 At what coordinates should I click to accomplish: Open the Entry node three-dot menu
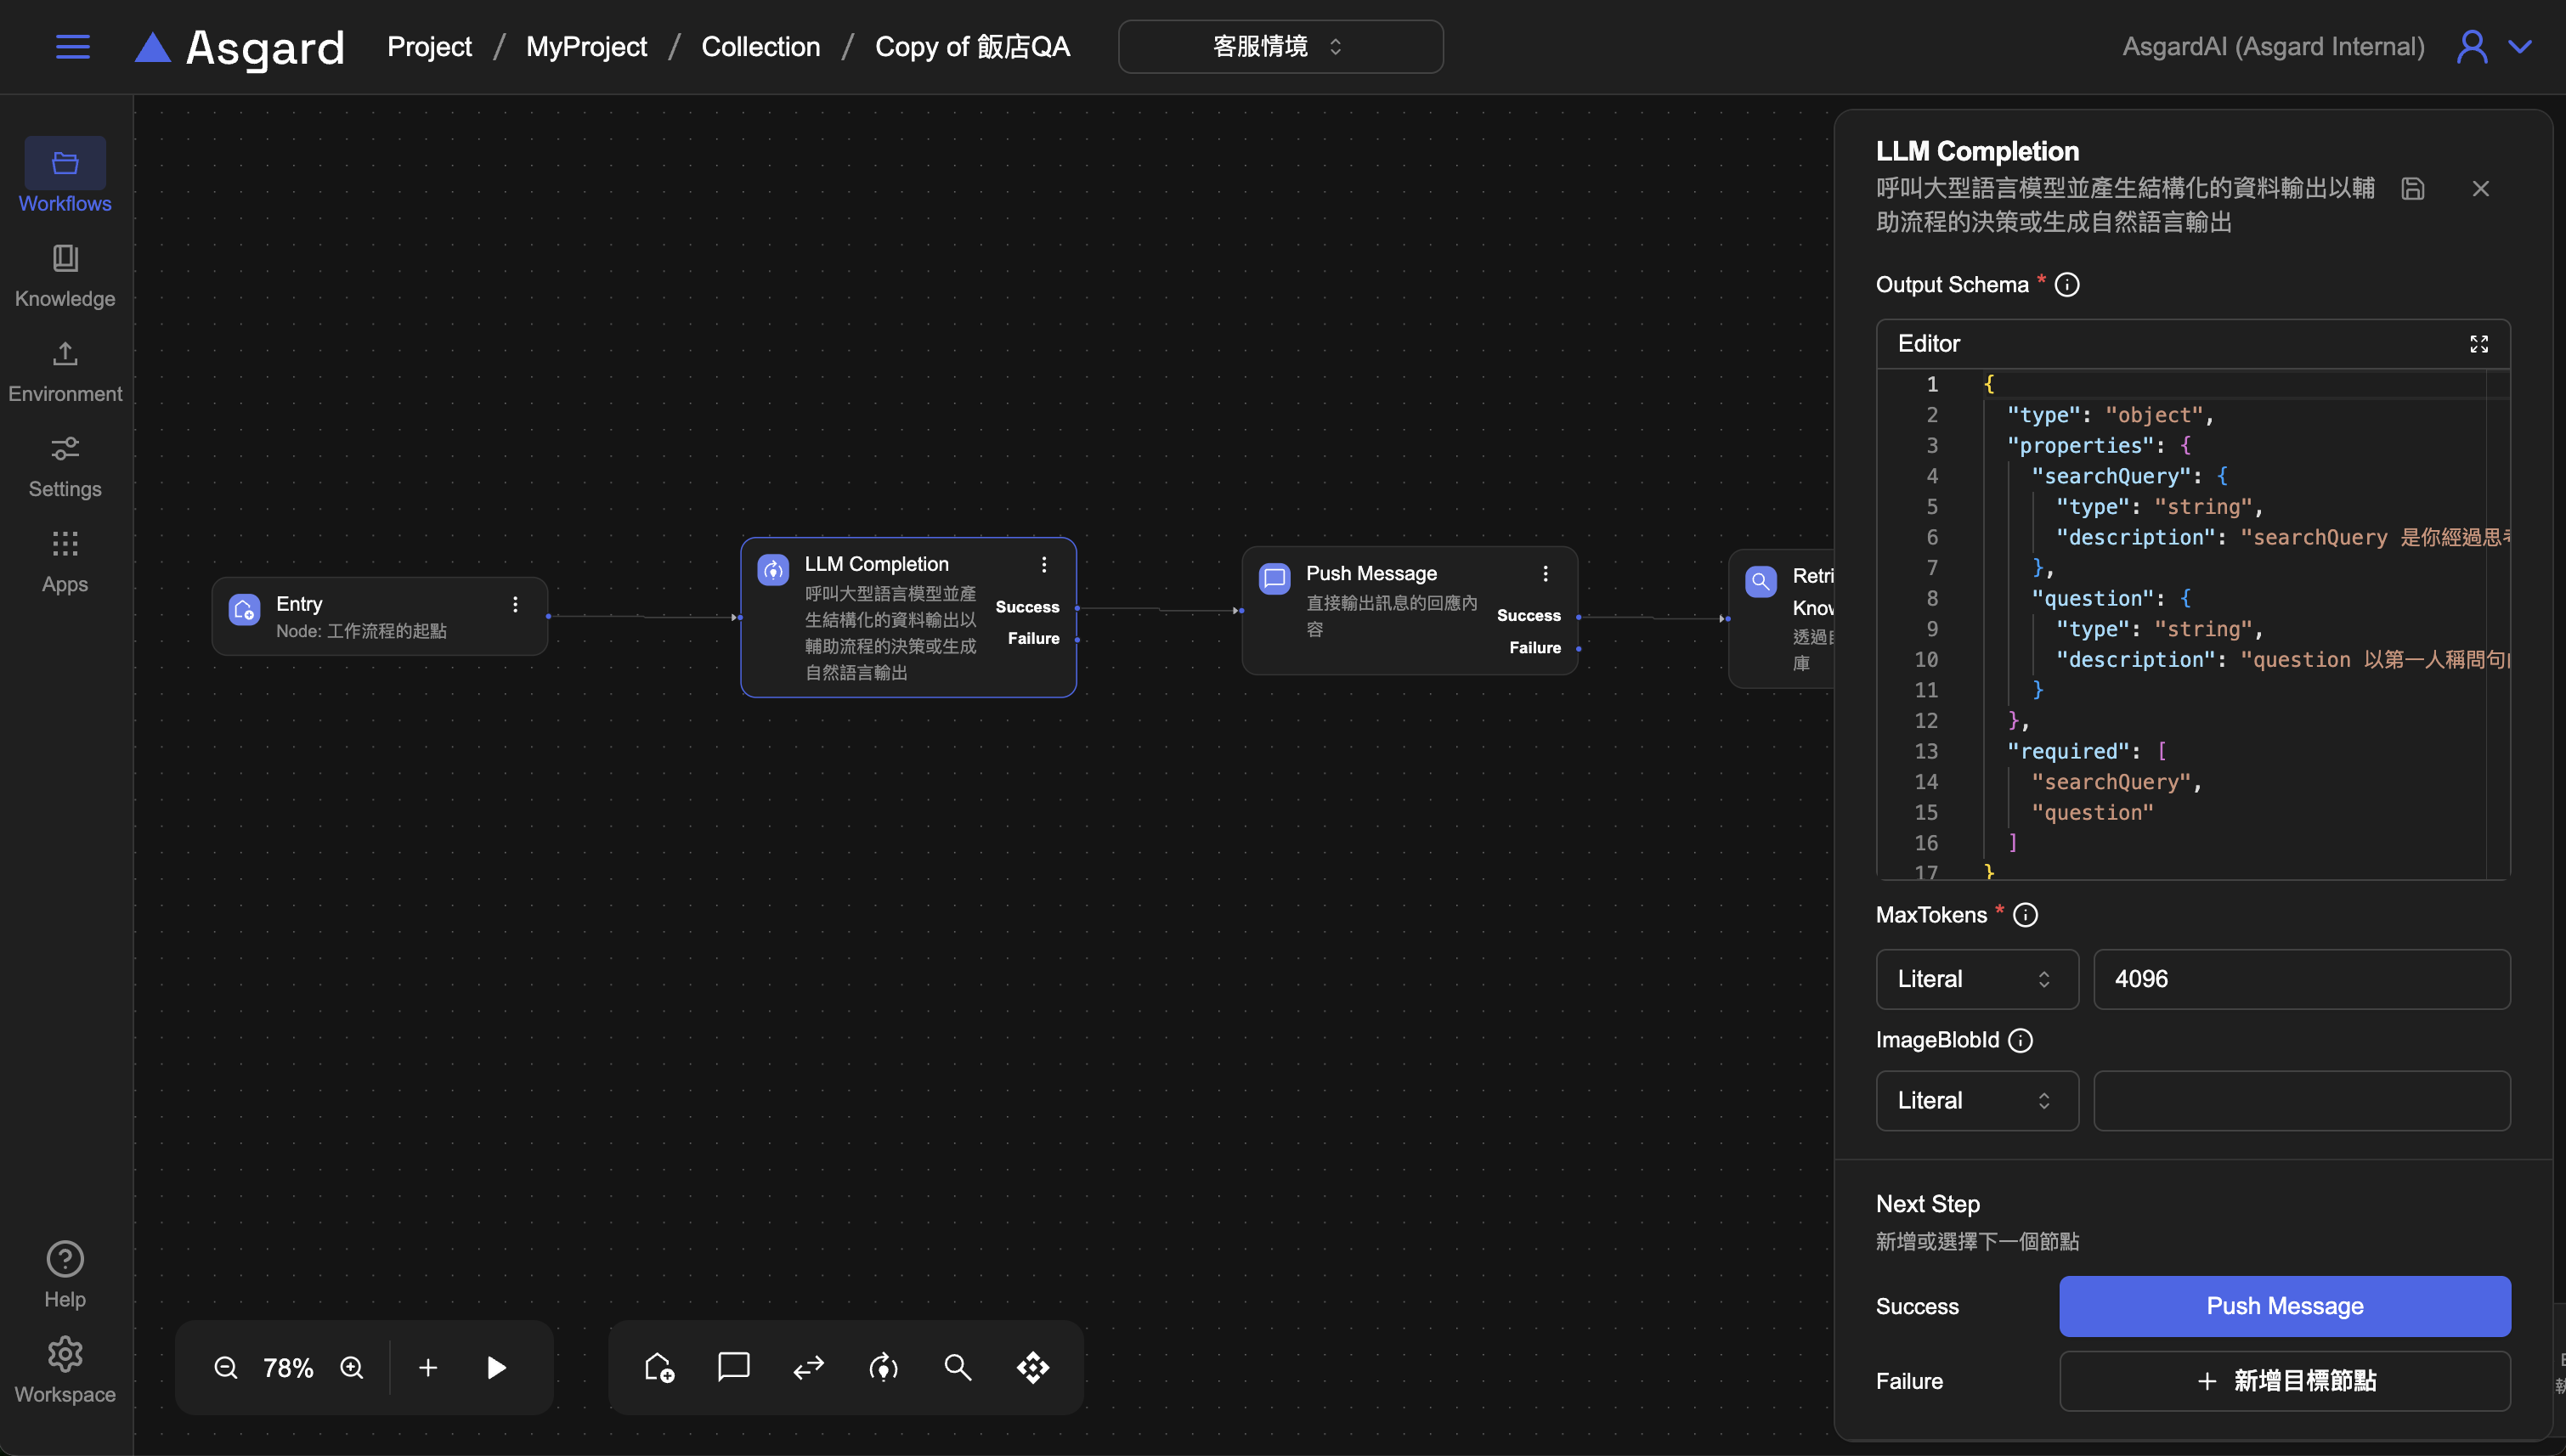515,604
